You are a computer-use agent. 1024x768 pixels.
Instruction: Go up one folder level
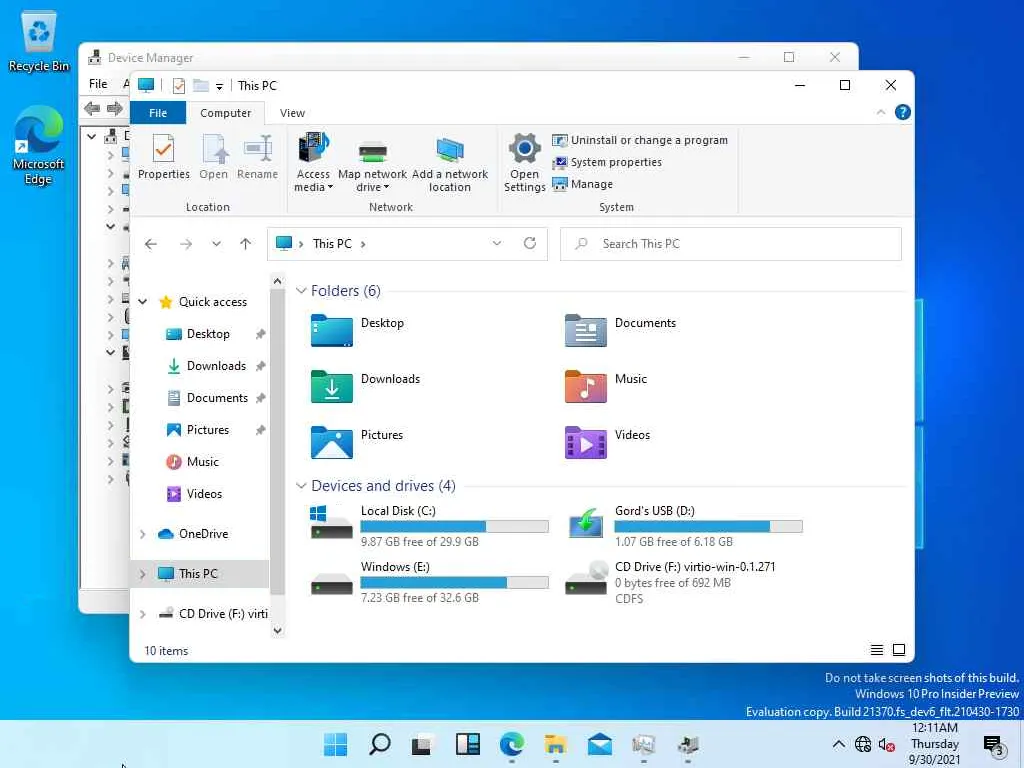click(246, 244)
